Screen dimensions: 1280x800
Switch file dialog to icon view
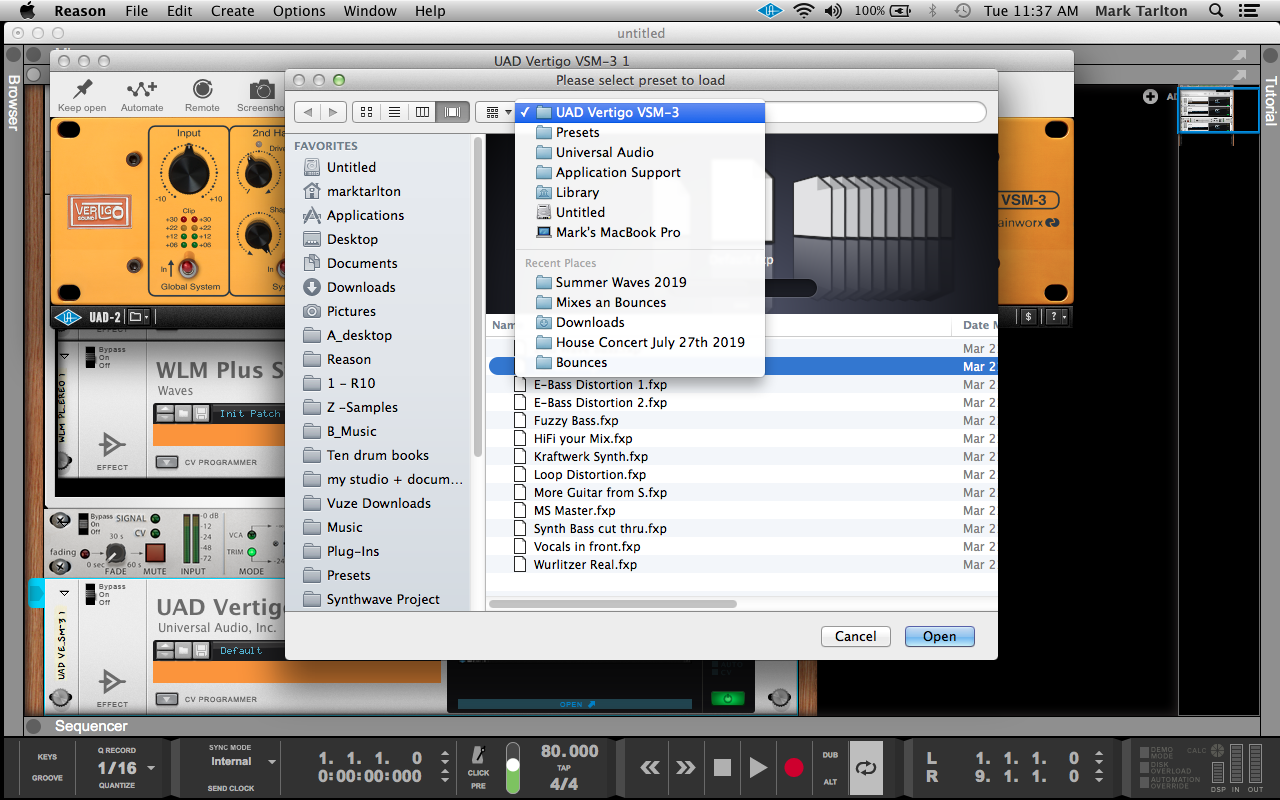(366, 112)
